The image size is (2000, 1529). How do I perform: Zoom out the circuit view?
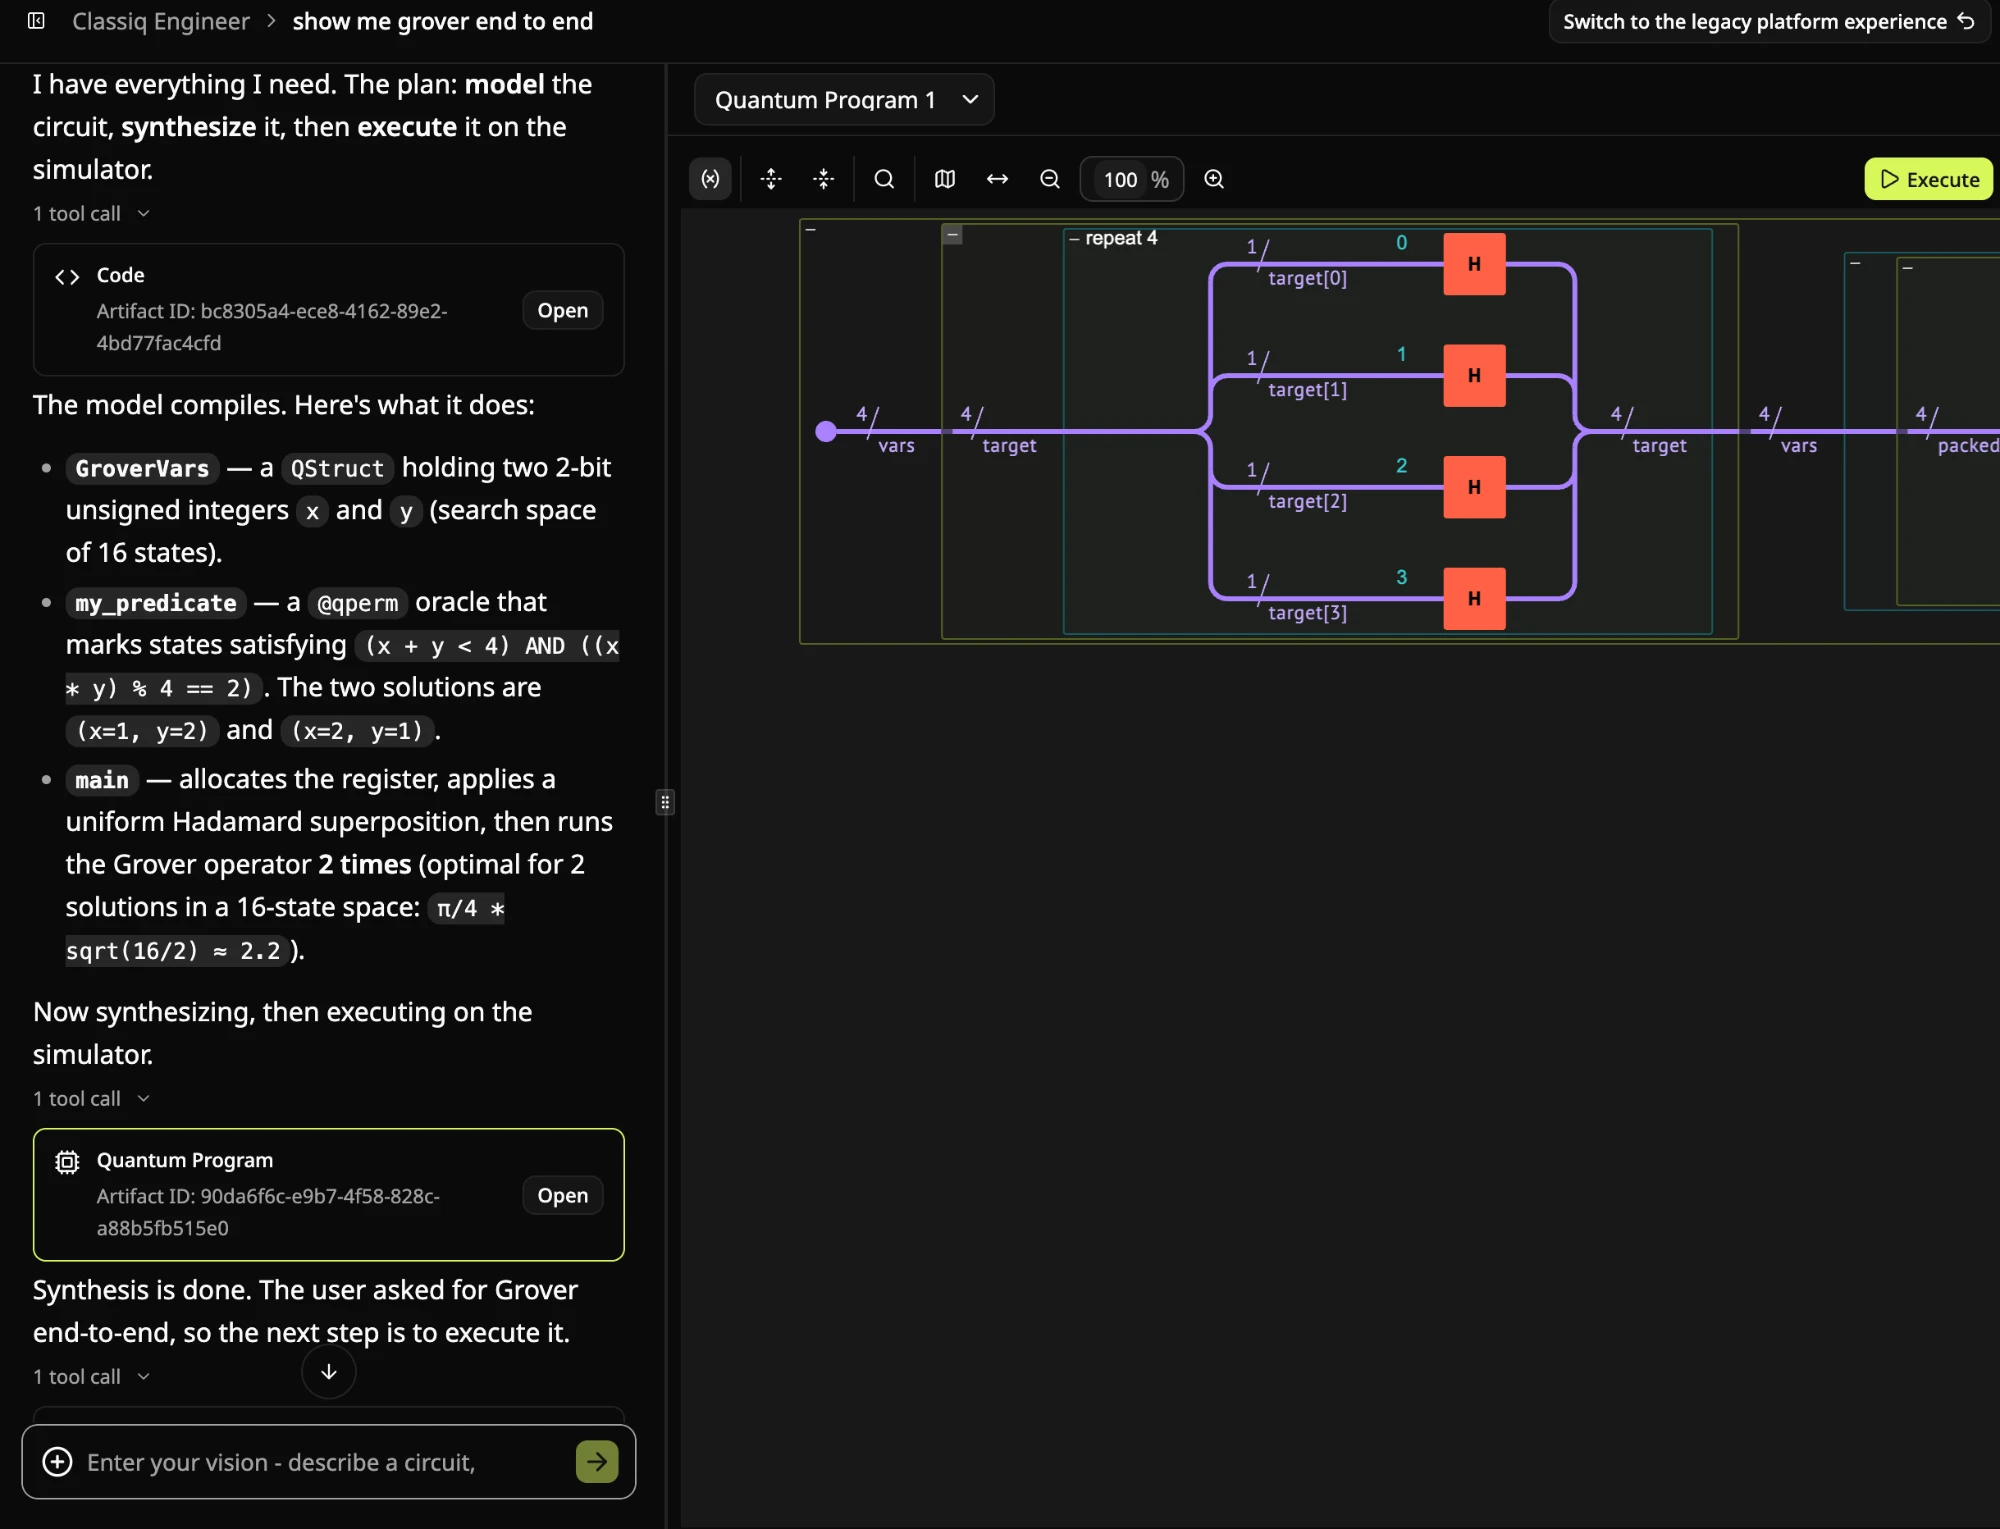pyautogui.click(x=1050, y=179)
